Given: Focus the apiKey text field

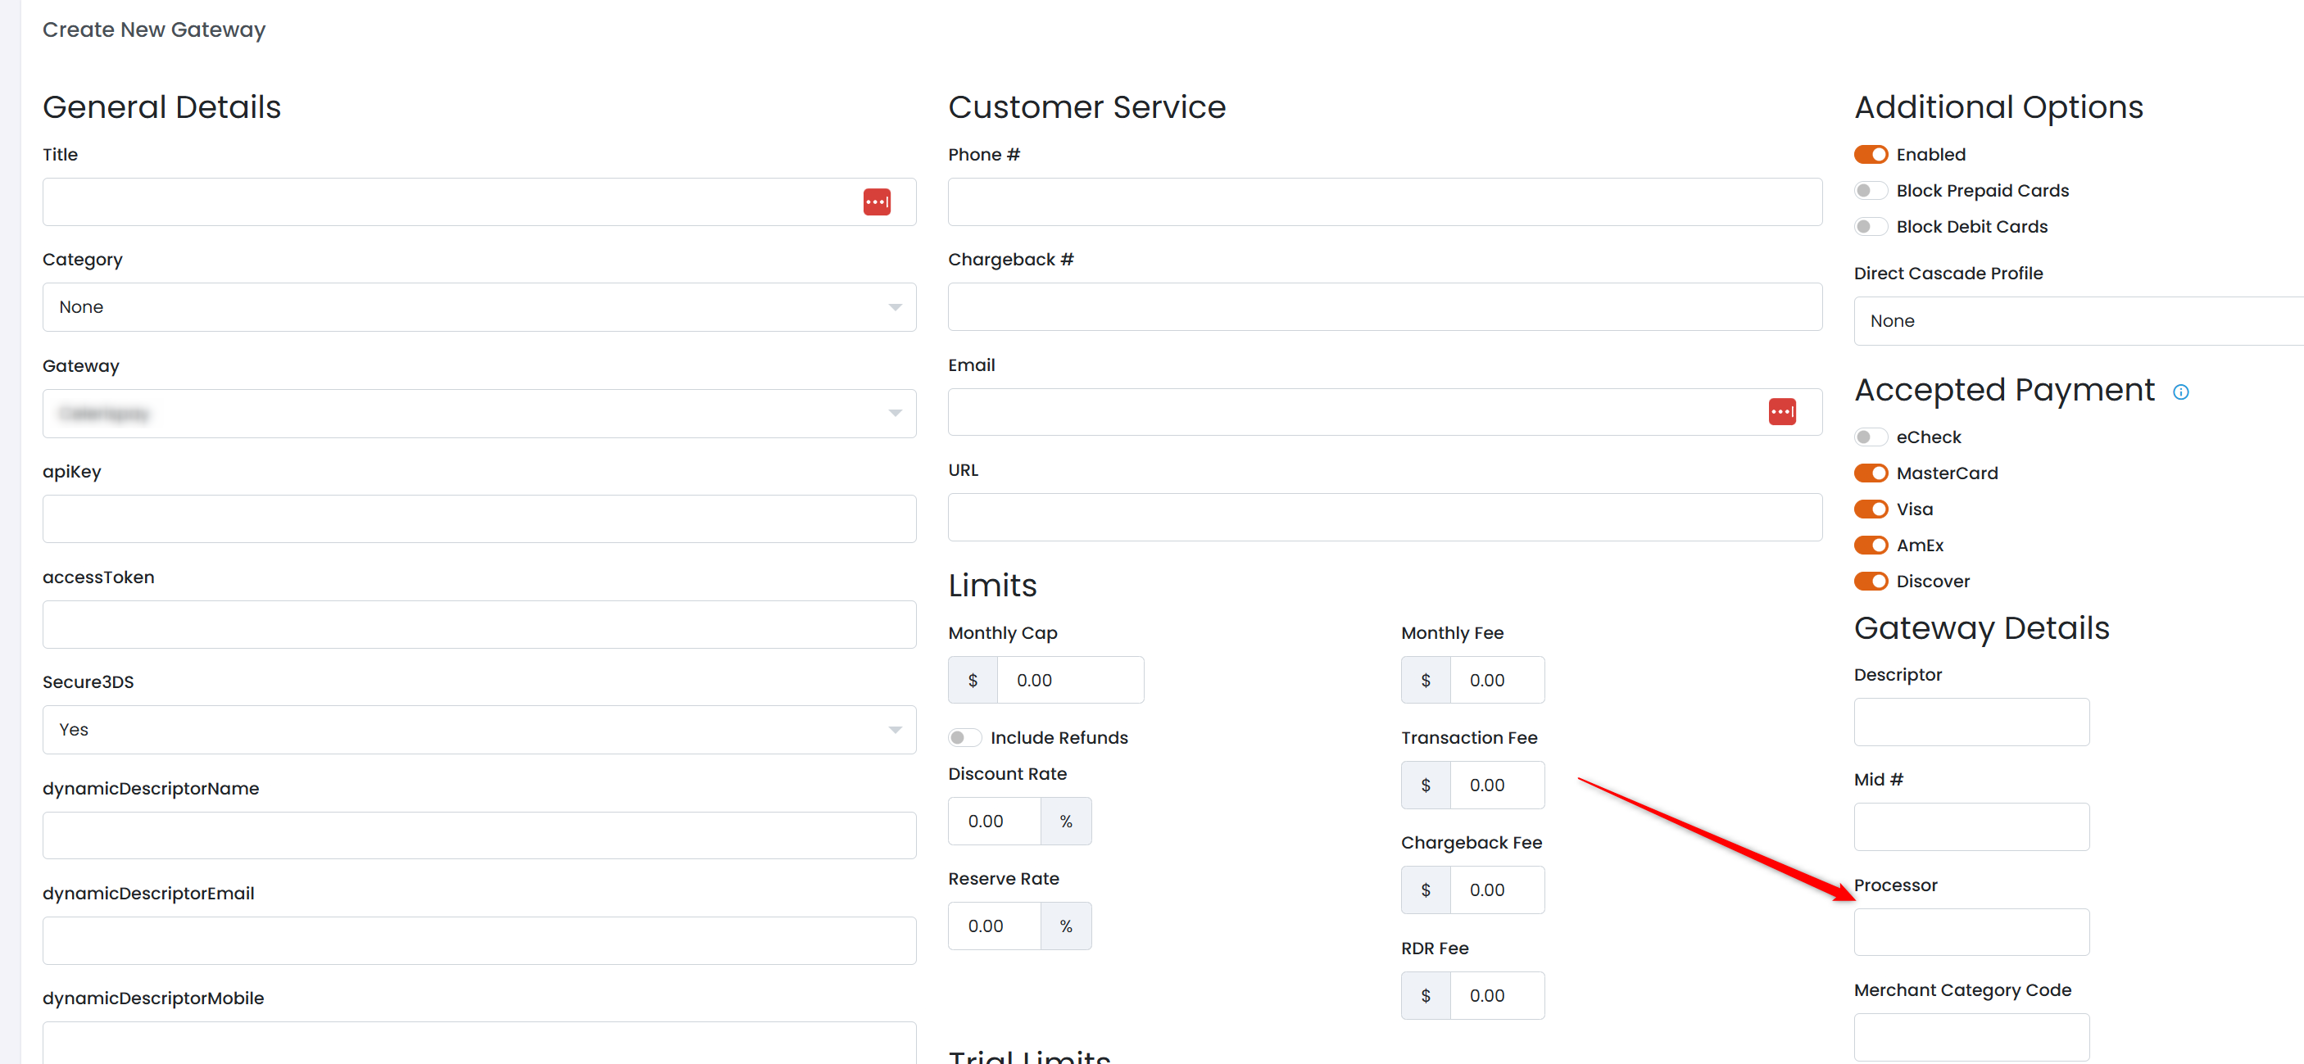Looking at the screenshot, I should 479,519.
